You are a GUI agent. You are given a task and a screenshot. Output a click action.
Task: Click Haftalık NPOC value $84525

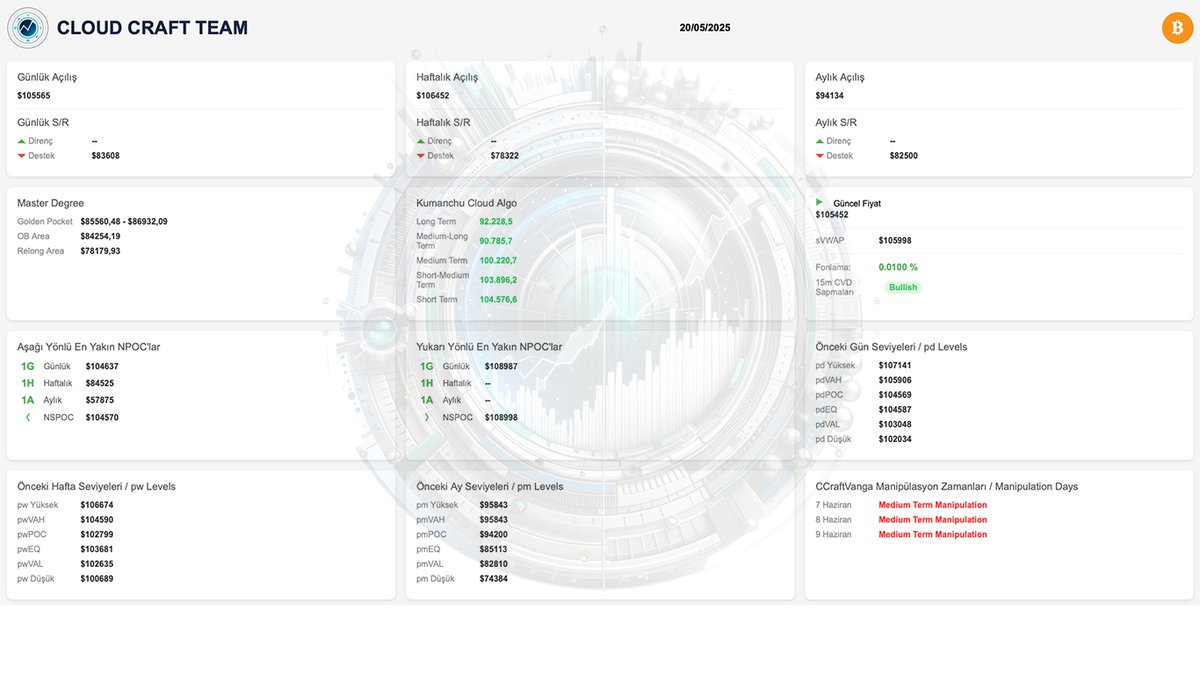(99, 383)
